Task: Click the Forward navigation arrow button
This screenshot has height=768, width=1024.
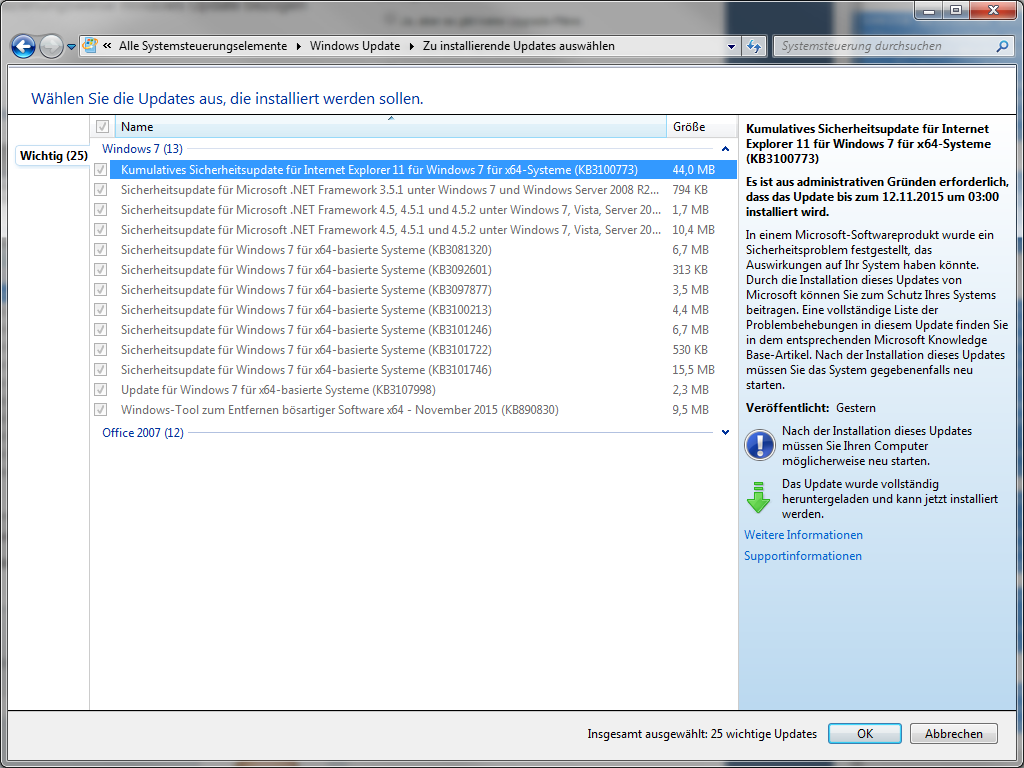Action: (51, 46)
